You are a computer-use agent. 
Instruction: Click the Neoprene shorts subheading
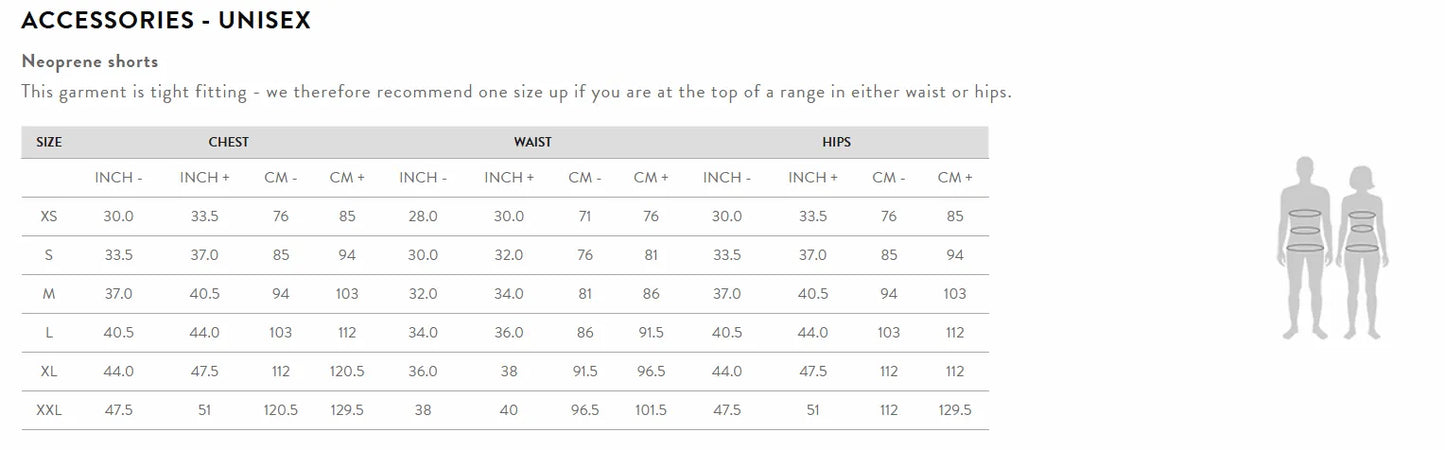(x=90, y=61)
